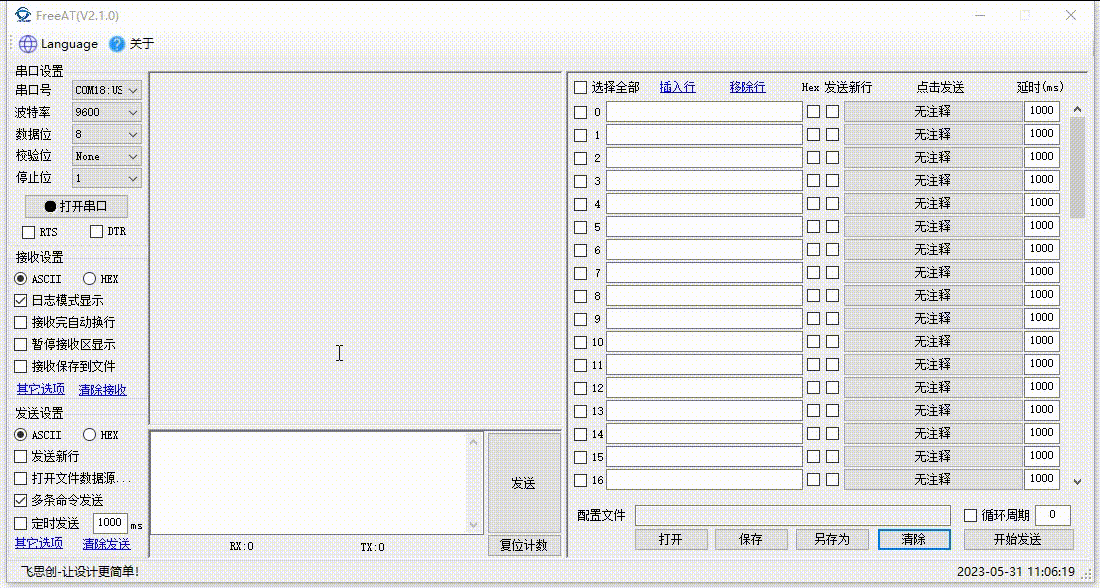Check 选择全部 checkbox
This screenshot has width=1100, height=588.
pyautogui.click(x=580, y=88)
